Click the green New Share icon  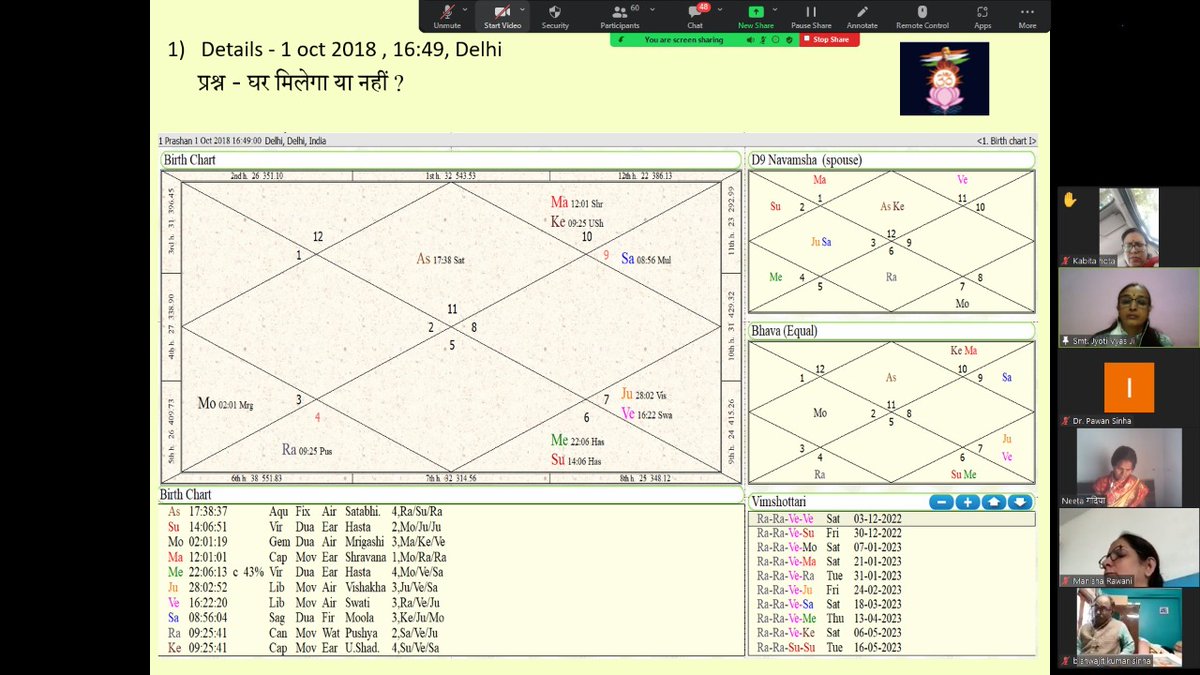(756, 11)
